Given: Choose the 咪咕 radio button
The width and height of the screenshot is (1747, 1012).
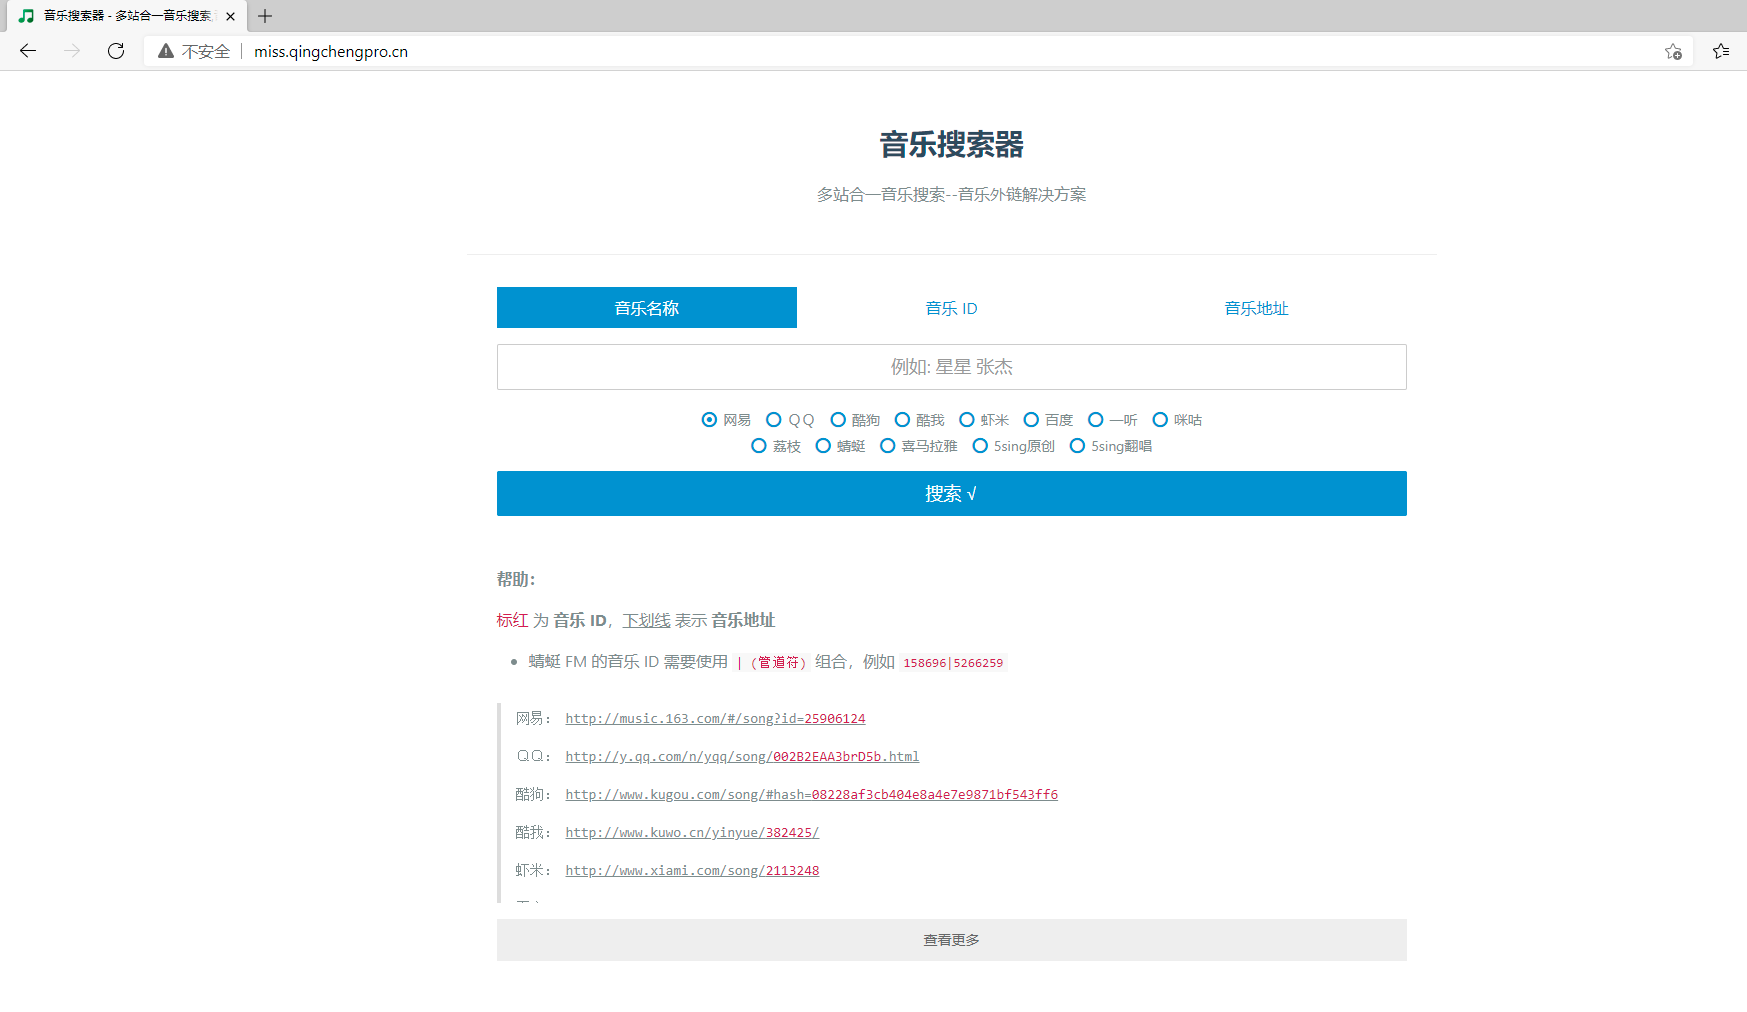Looking at the screenshot, I should [1160, 420].
